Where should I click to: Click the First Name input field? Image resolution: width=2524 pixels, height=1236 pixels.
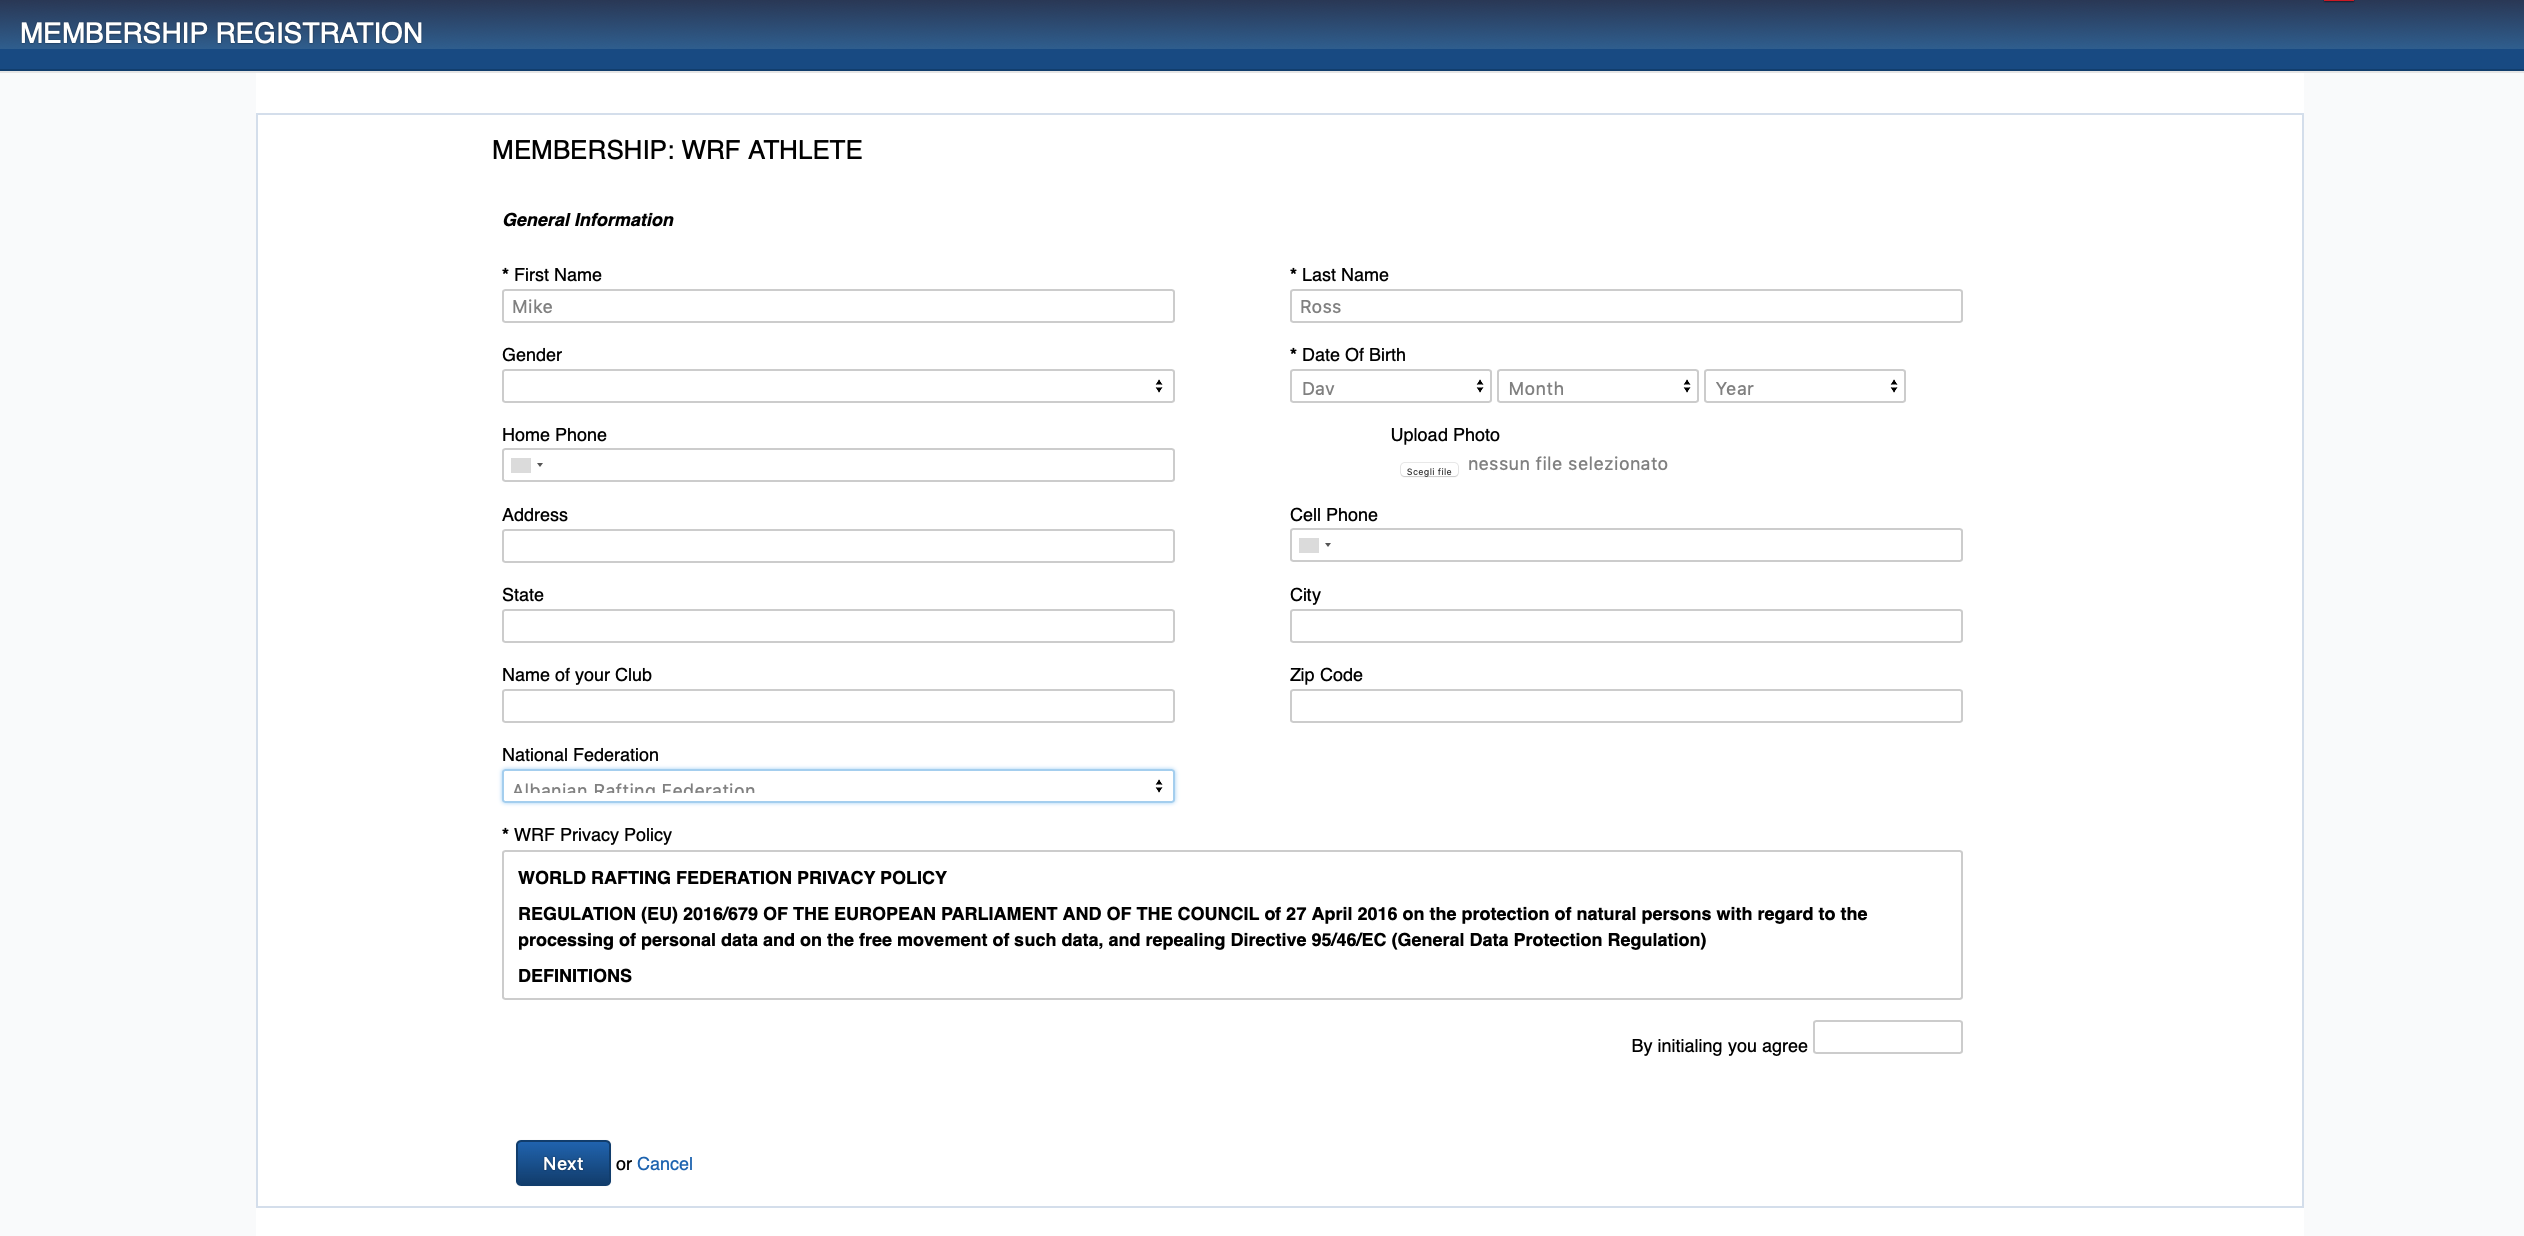(x=838, y=306)
